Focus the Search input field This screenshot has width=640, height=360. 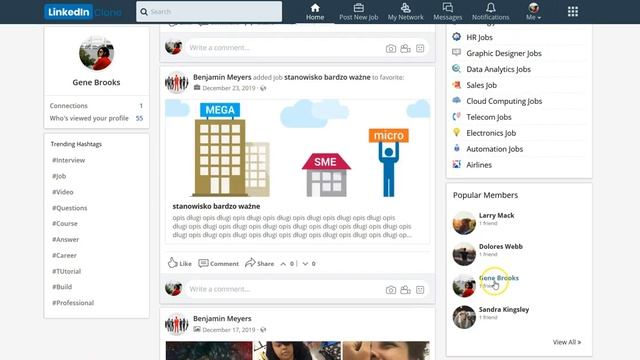(209, 11)
